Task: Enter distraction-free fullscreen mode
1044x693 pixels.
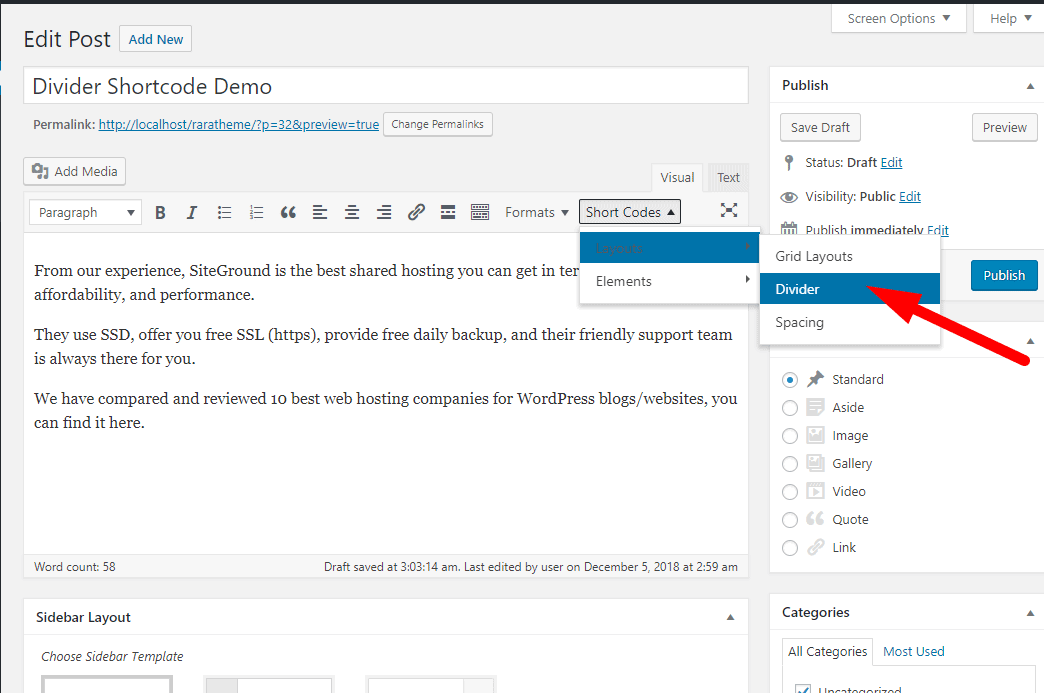Action: 729,210
